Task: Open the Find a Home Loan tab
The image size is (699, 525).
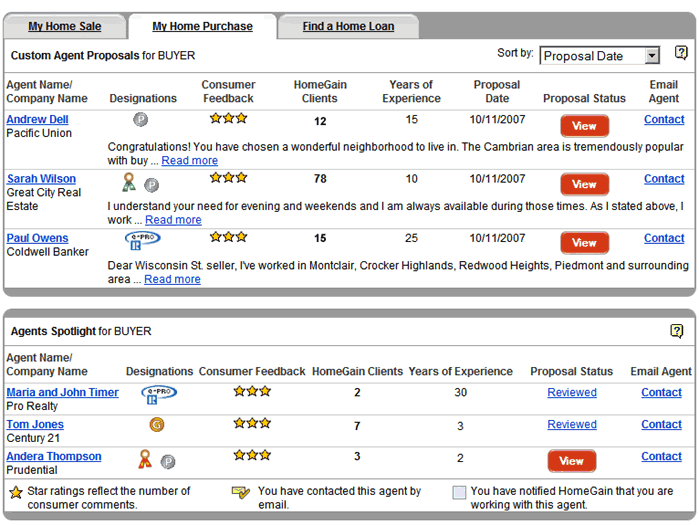Action: click(x=348, y=27)
